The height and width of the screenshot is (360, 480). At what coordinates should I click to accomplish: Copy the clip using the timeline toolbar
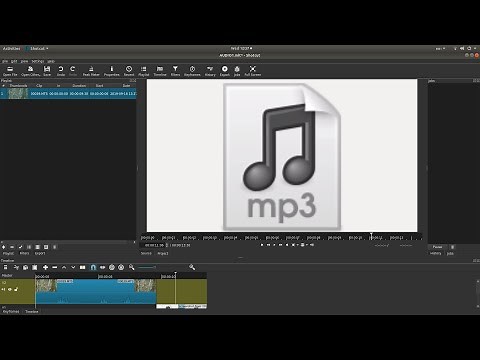[25, 267]
